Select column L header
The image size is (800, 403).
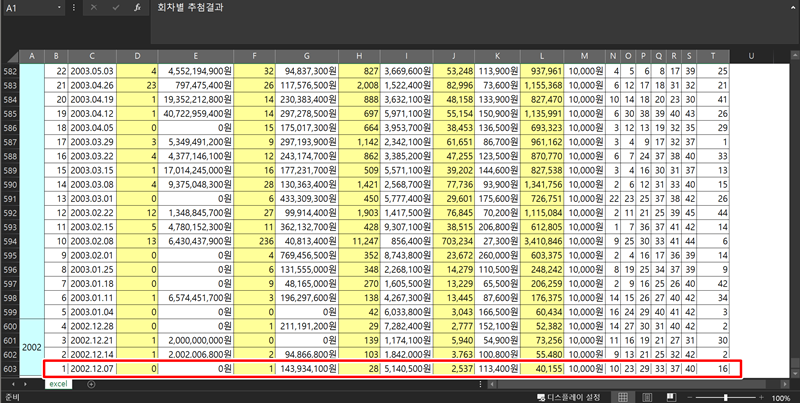542,56
